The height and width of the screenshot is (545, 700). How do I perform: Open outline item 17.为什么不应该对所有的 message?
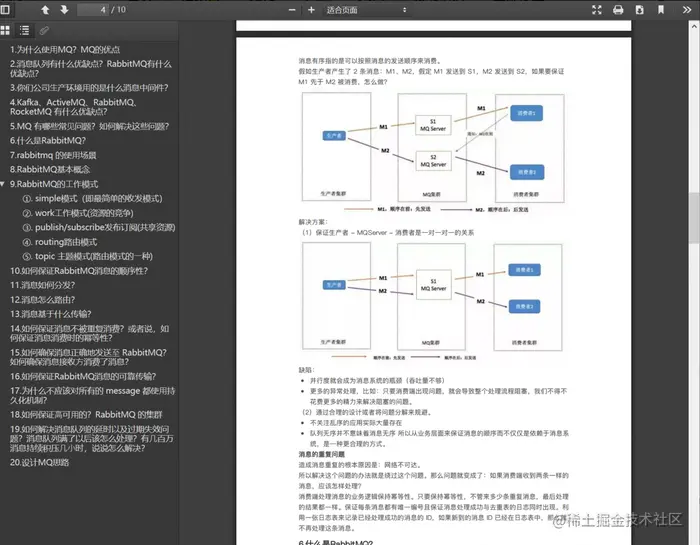pos(92,395)
